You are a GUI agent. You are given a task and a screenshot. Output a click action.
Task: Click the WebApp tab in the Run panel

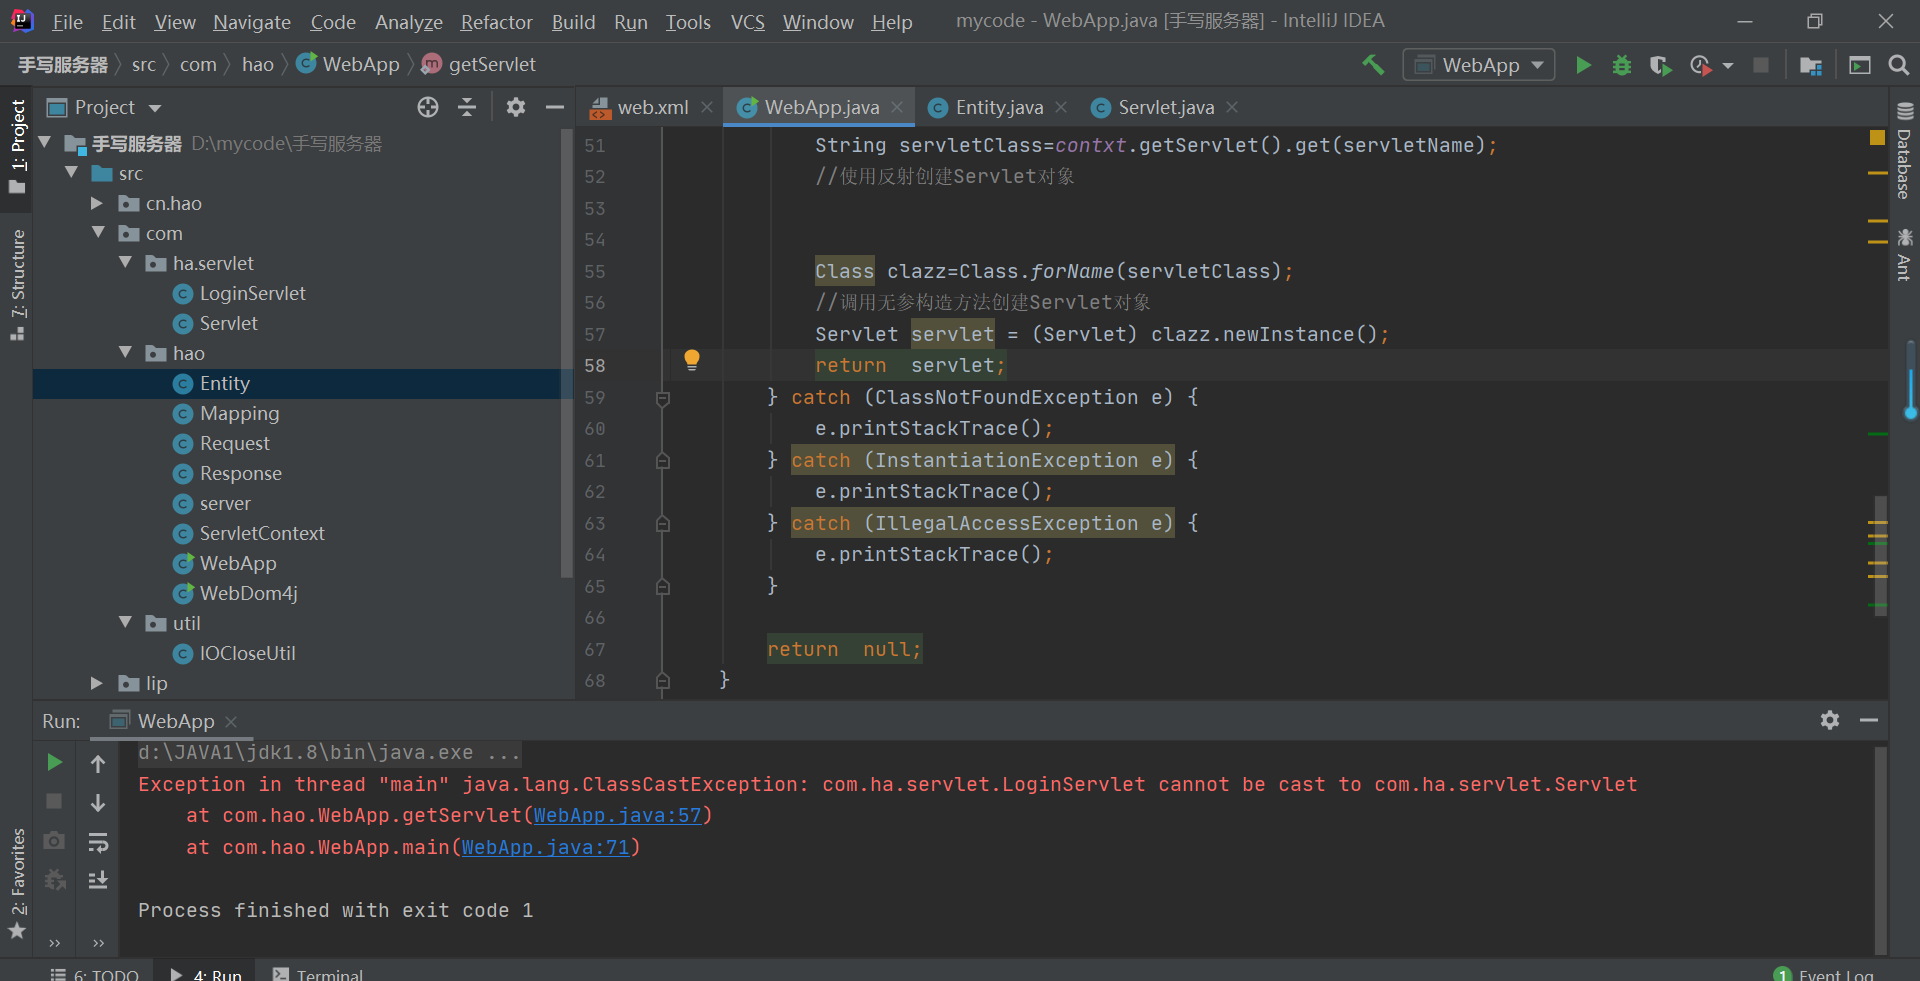click(x=175, y=721)
